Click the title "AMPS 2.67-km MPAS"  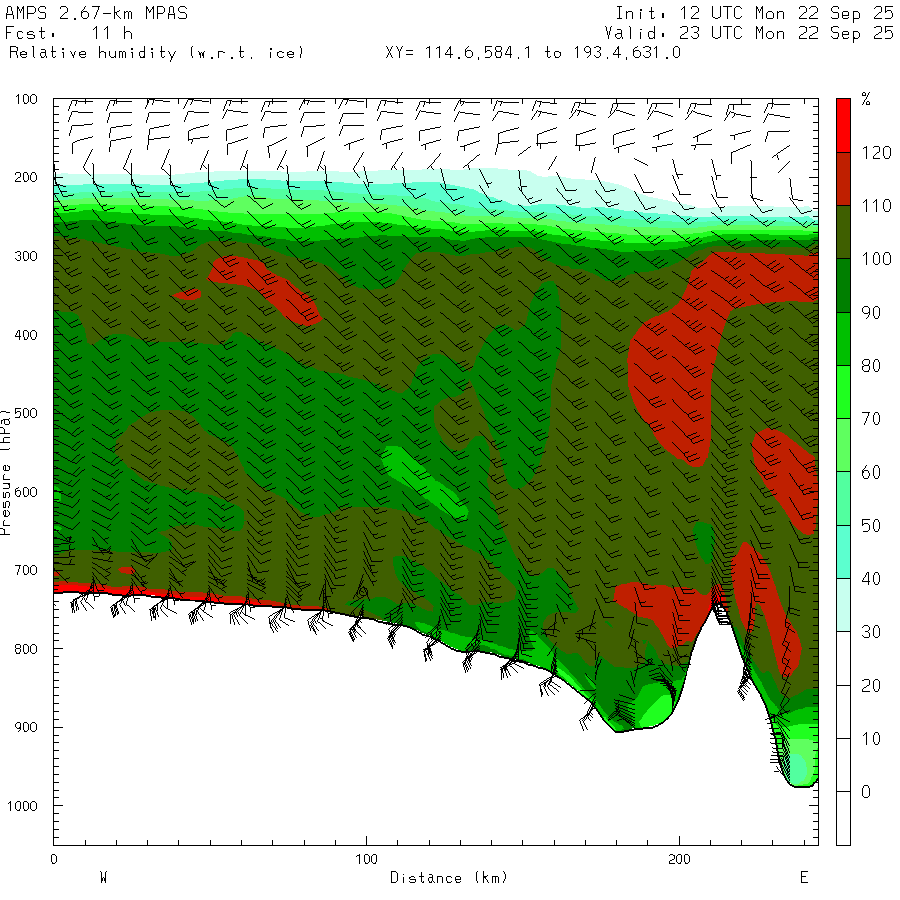pos(96,13)
